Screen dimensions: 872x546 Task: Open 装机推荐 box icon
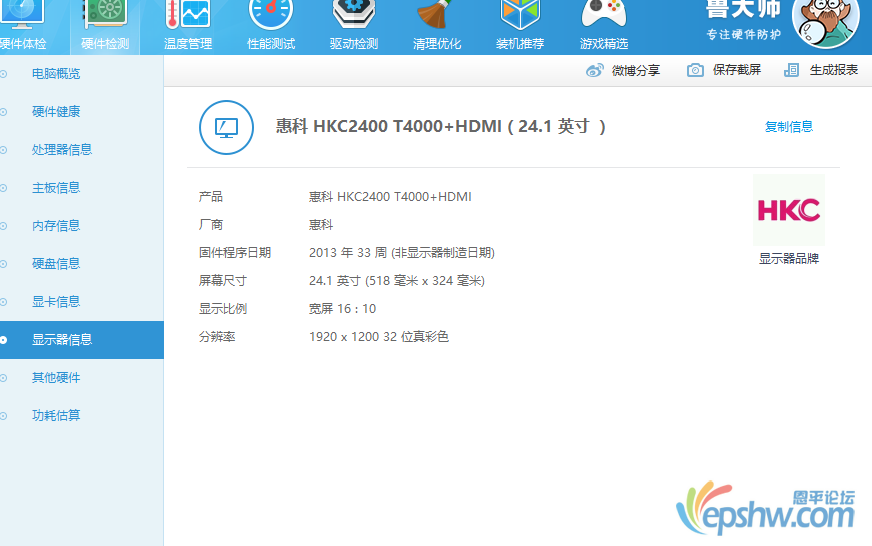[x=520, y=14]
